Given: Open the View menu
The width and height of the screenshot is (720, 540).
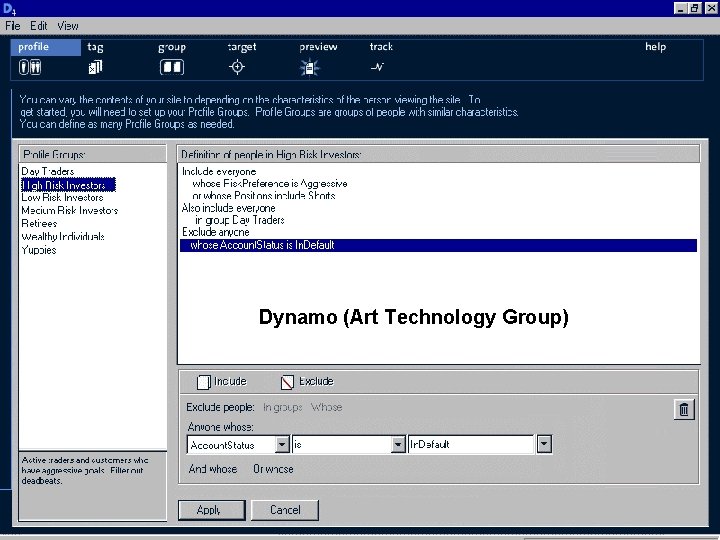Looking at the screenshot, I should 68,26.
